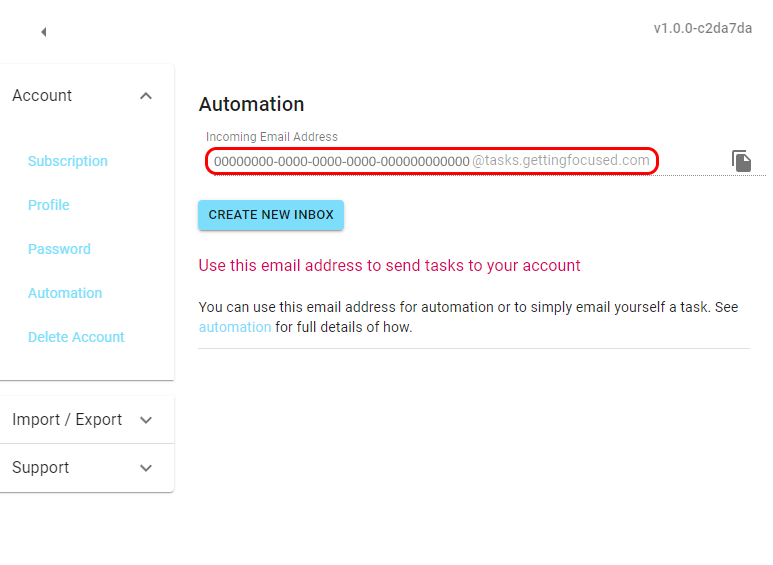Go to the Password page

(x=59, y=249)
